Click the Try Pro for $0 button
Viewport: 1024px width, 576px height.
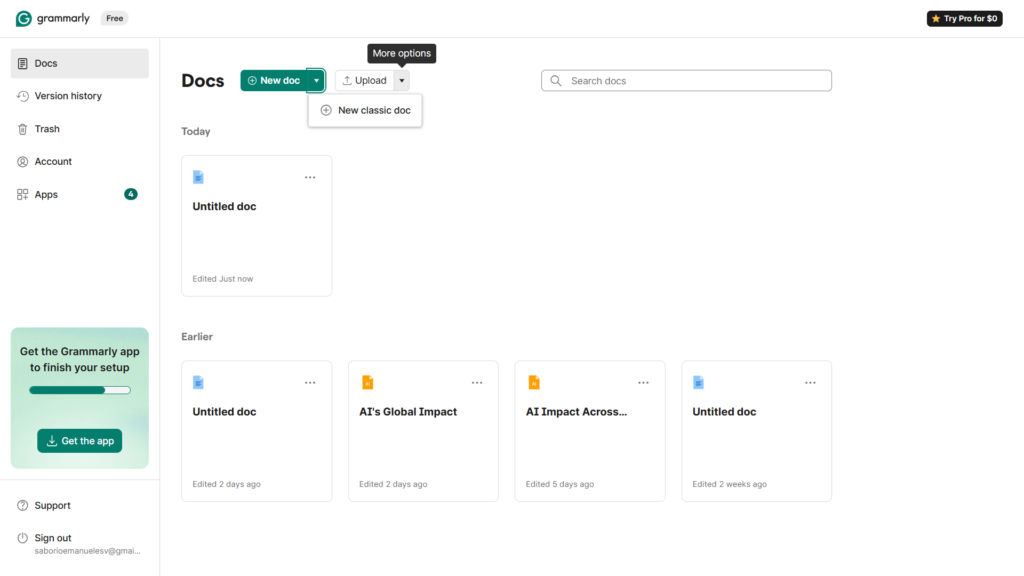(965, 18)
